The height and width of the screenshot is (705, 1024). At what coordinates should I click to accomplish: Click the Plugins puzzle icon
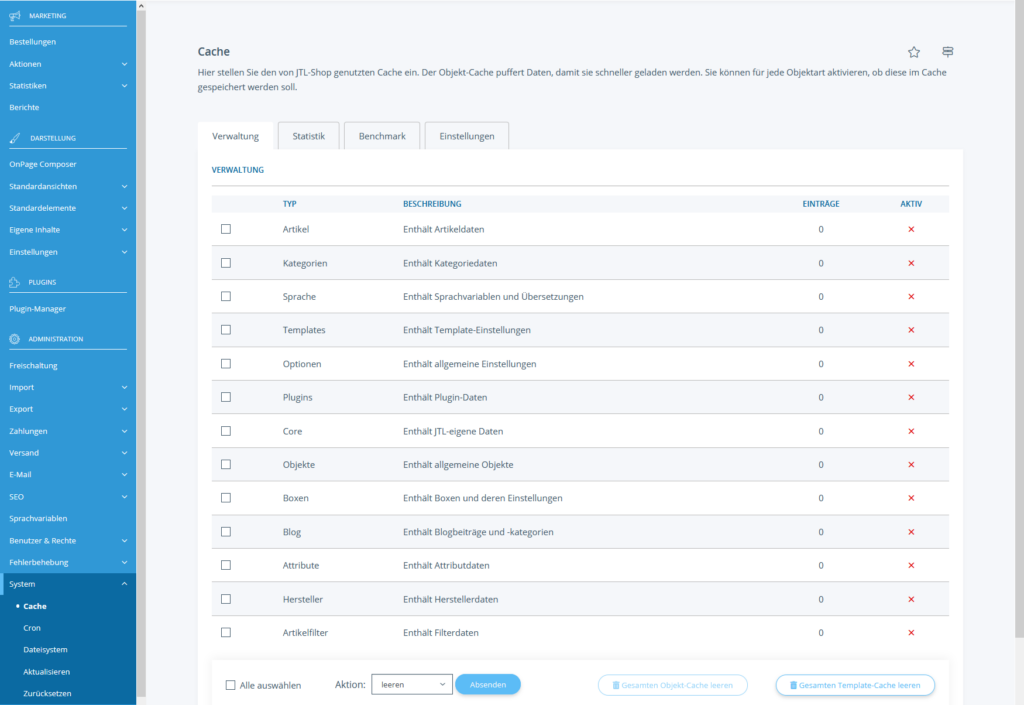pyautogui.click(x=15, y=283)
